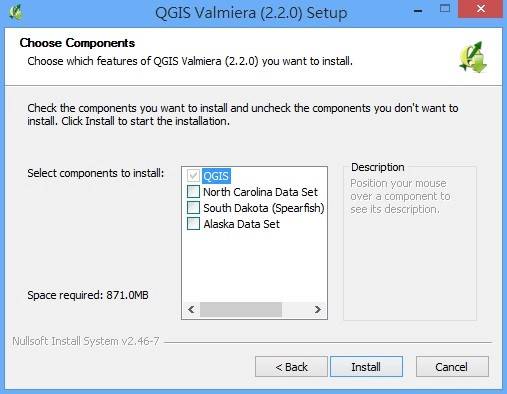Enable the North Carolina Data Set checkbox

193,192
